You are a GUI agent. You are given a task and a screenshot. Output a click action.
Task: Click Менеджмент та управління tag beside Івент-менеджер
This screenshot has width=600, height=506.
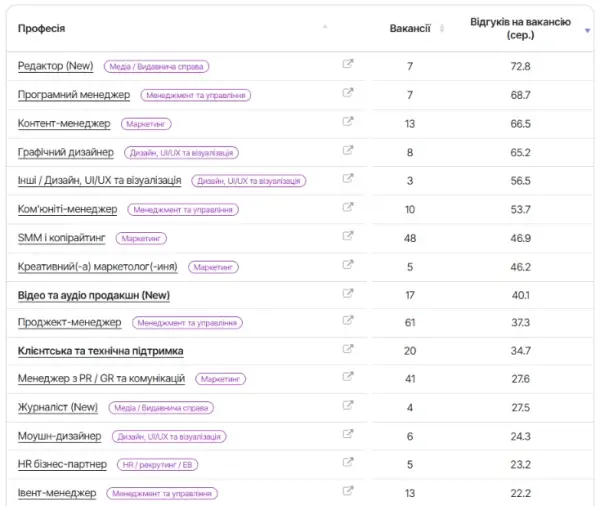tap(162, 493)
